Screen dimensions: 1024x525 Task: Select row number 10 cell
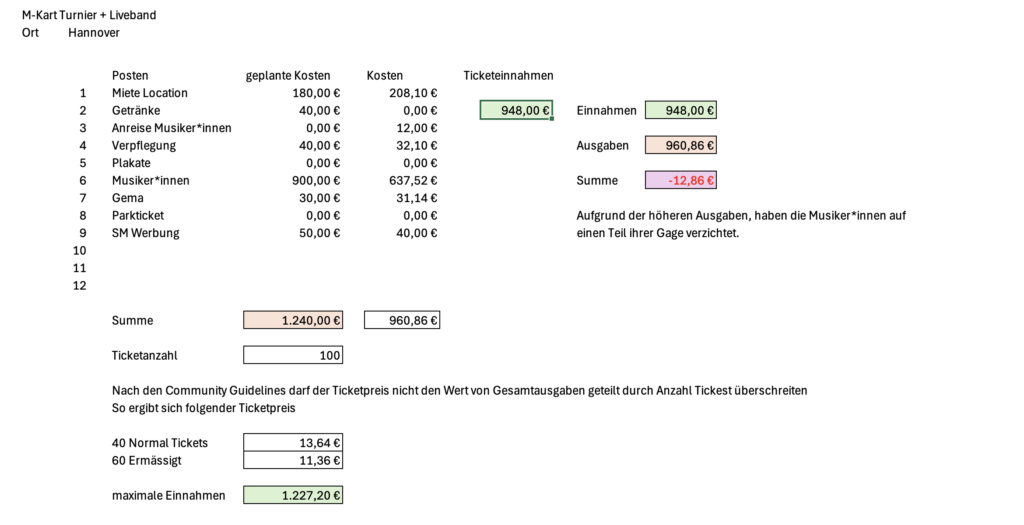tap(80, 251)
